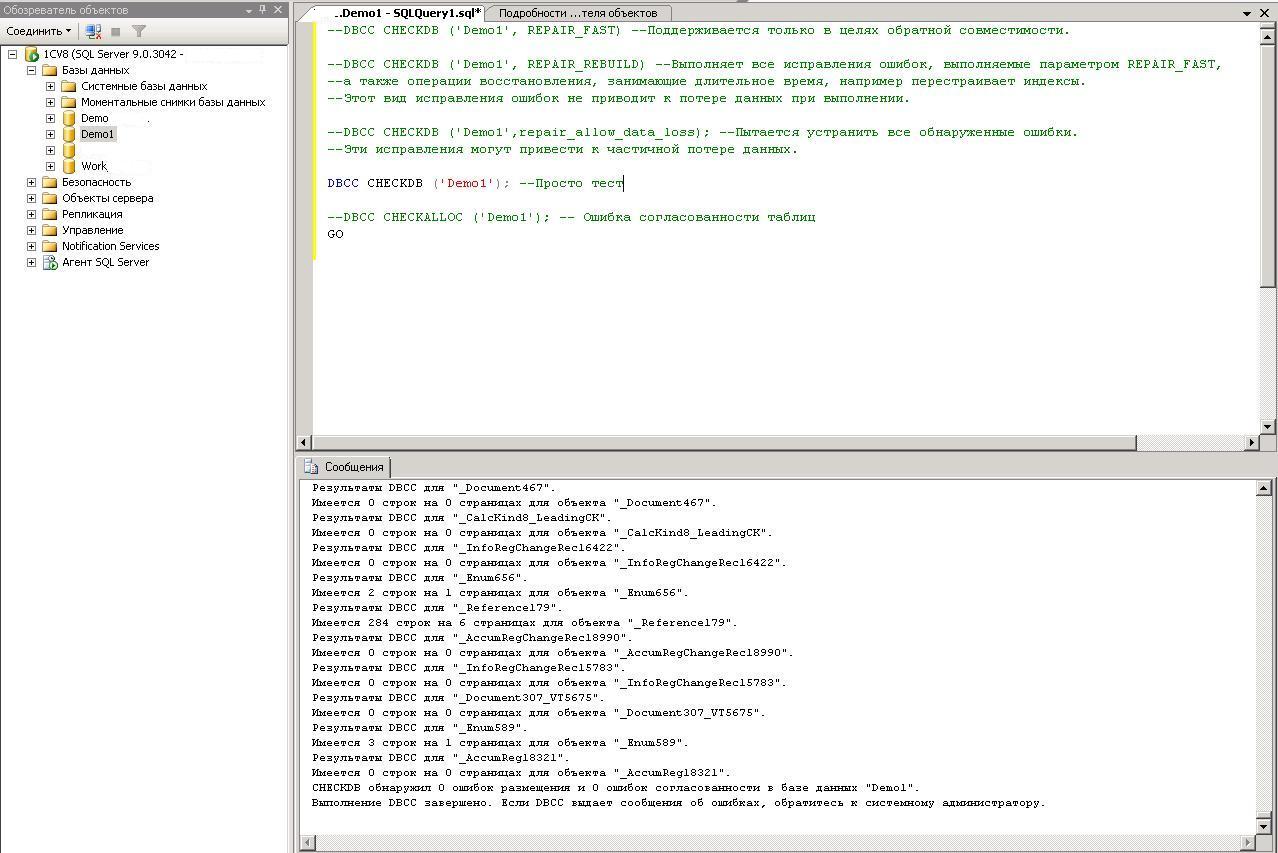Click the query editor horizontal scrollbar right arrow
Screen dimensions: 1278x853
1251,442
